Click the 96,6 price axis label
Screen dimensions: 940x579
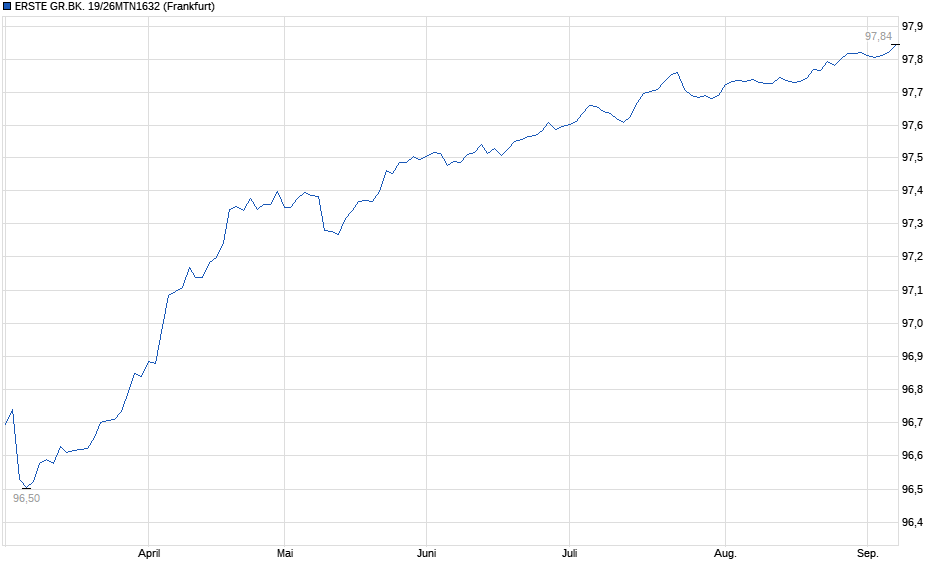912,456
